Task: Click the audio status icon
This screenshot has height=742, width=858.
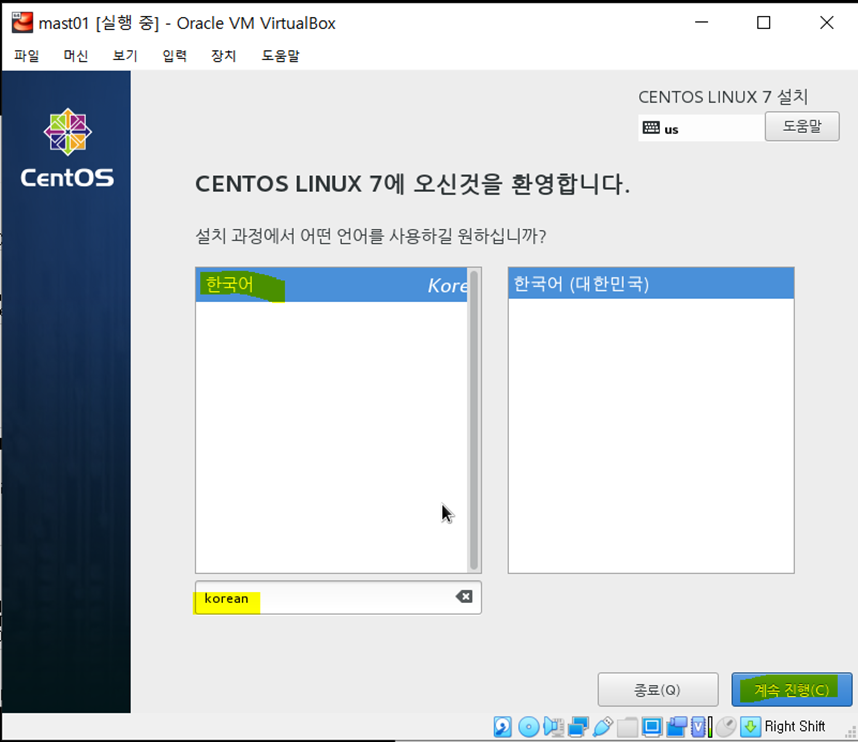Action: [553, 727]
